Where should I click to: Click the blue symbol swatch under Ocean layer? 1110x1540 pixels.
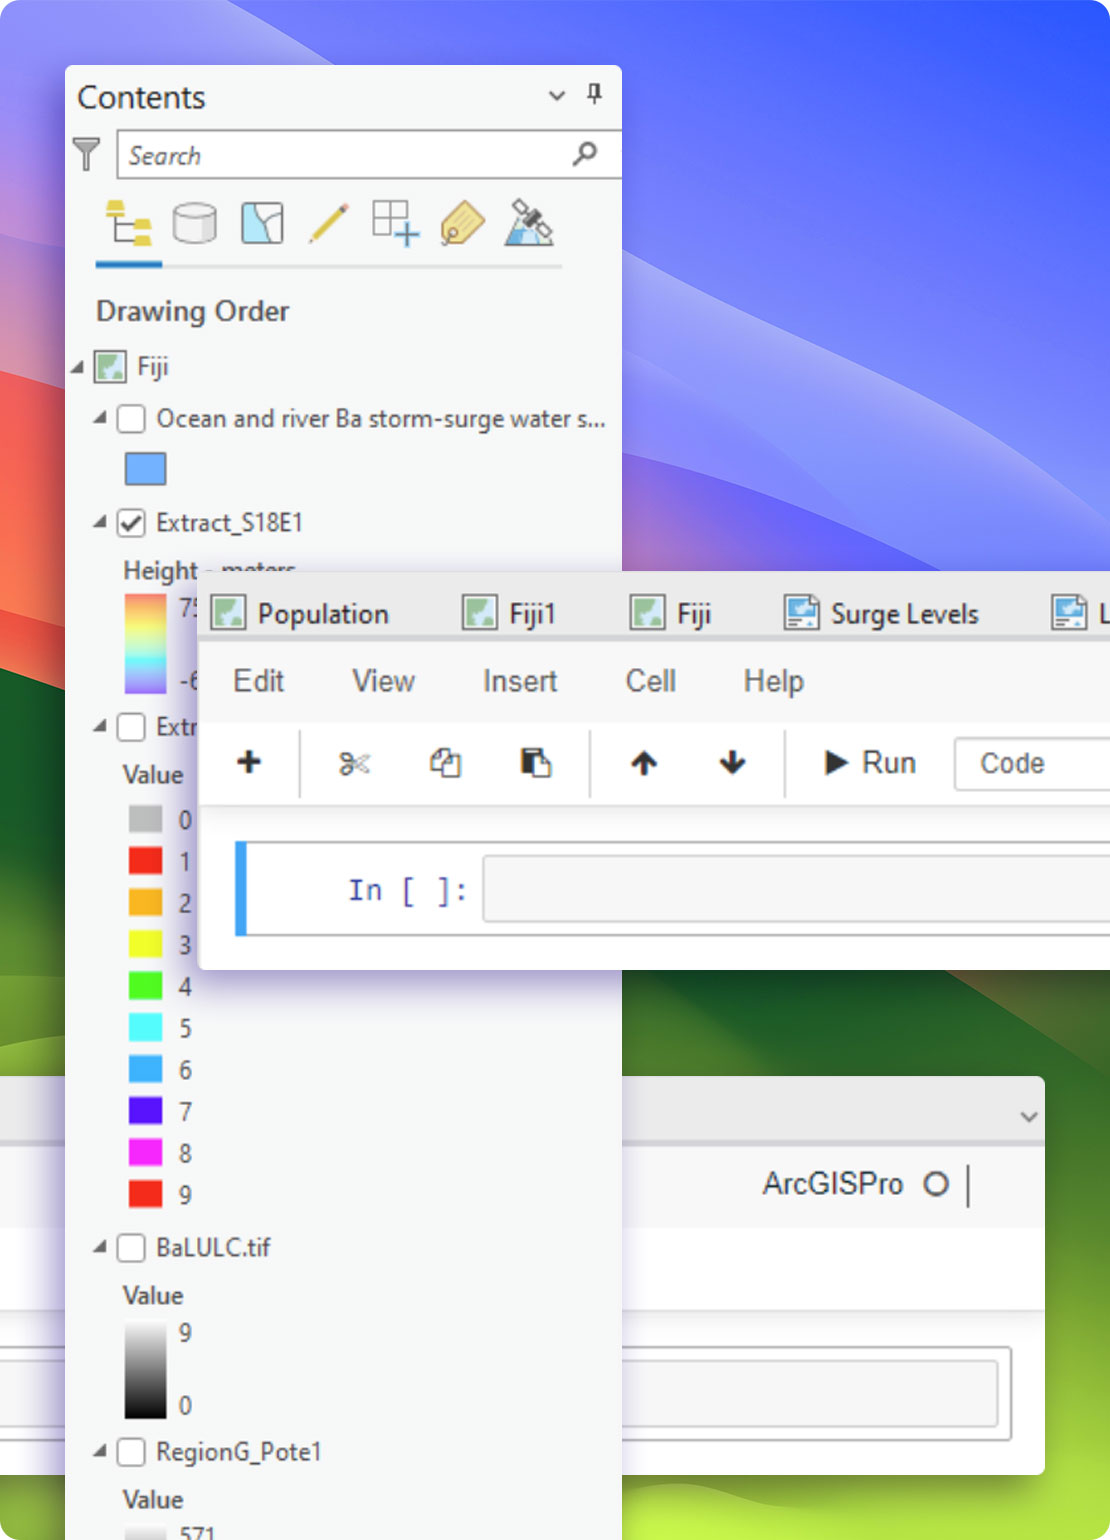click(146, 469)
